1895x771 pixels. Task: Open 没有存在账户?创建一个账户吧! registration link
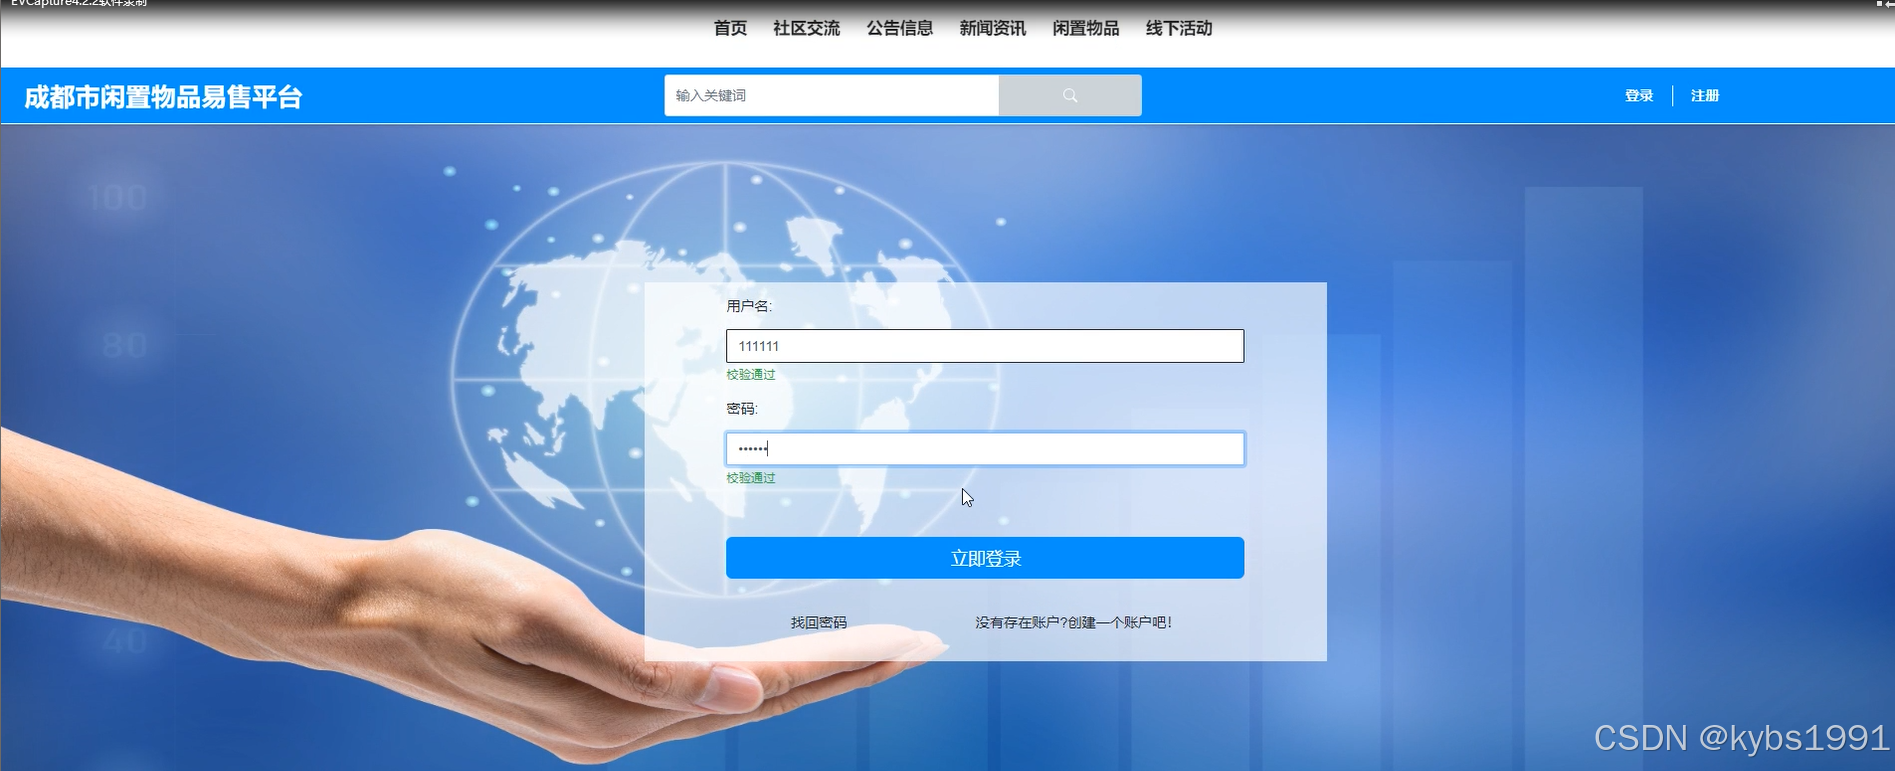(1073, 622)
